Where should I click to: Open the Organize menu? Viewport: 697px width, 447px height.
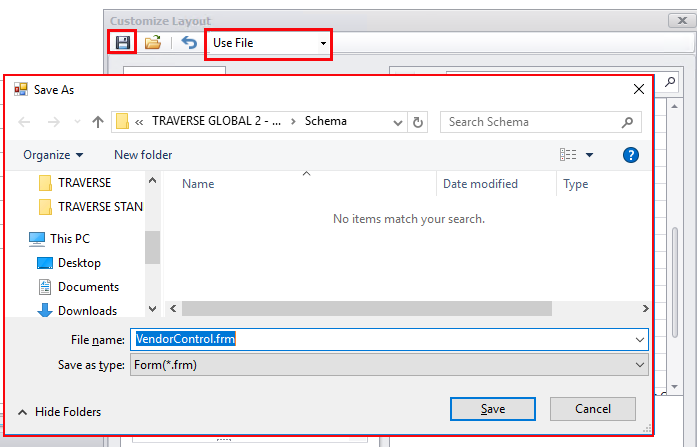point(53,154)
